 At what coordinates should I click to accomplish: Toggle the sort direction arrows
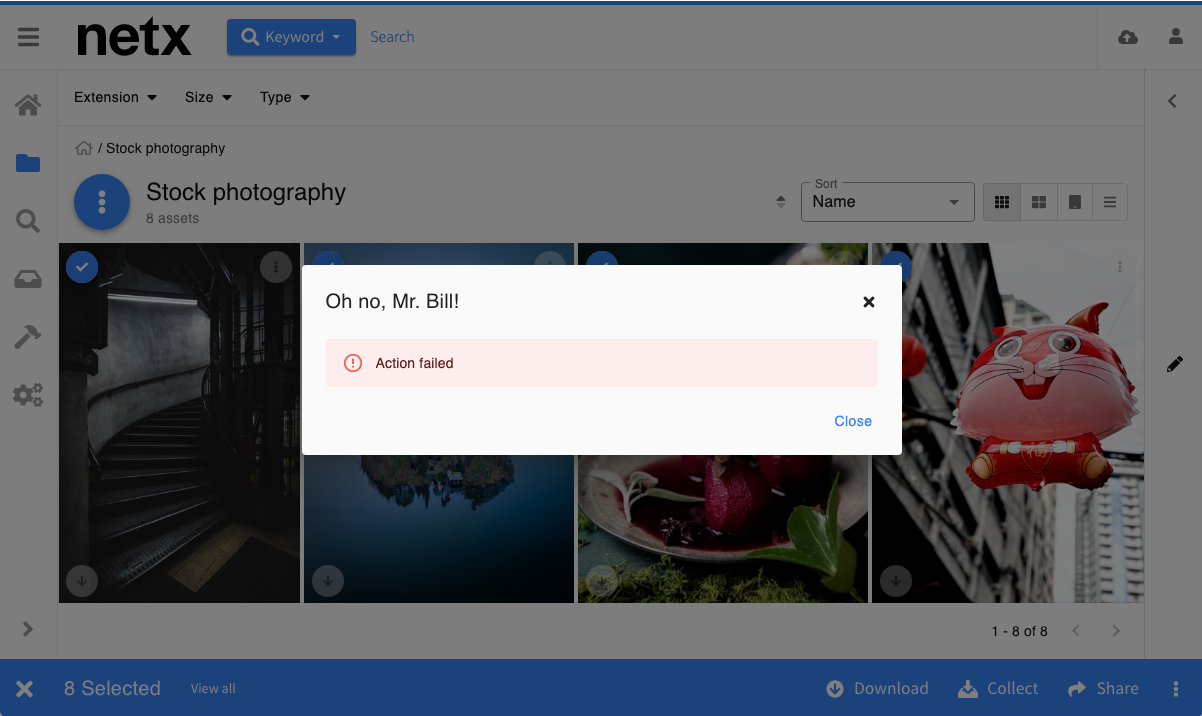pos(781,202)
